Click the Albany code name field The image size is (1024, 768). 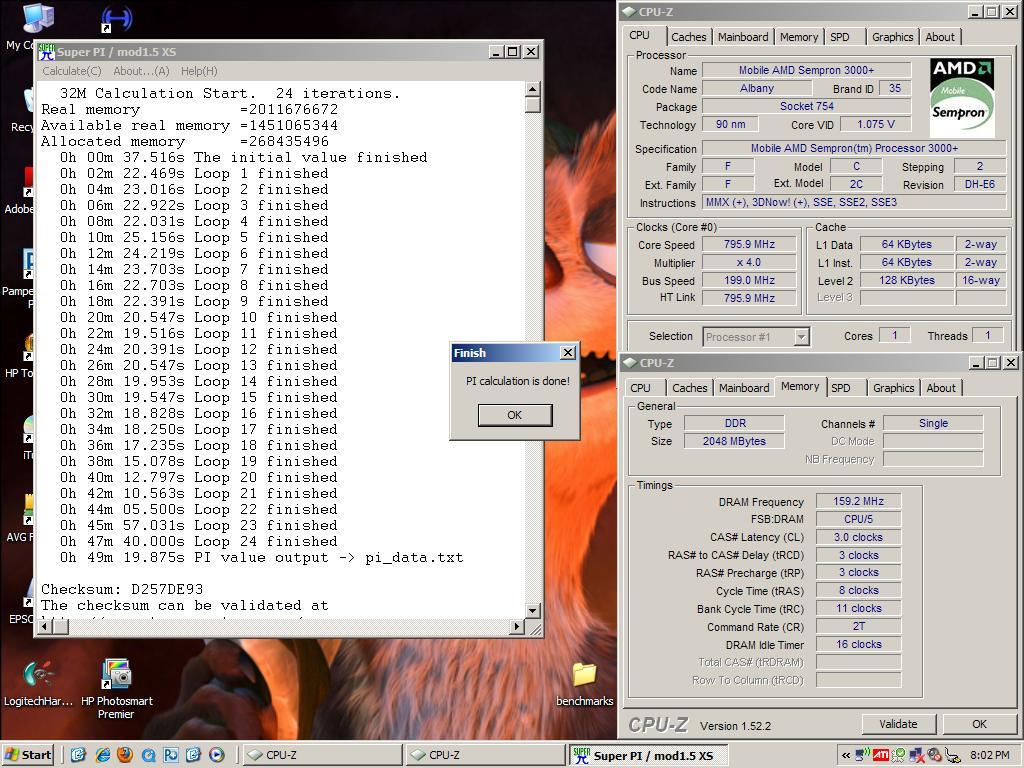point(756,88)
